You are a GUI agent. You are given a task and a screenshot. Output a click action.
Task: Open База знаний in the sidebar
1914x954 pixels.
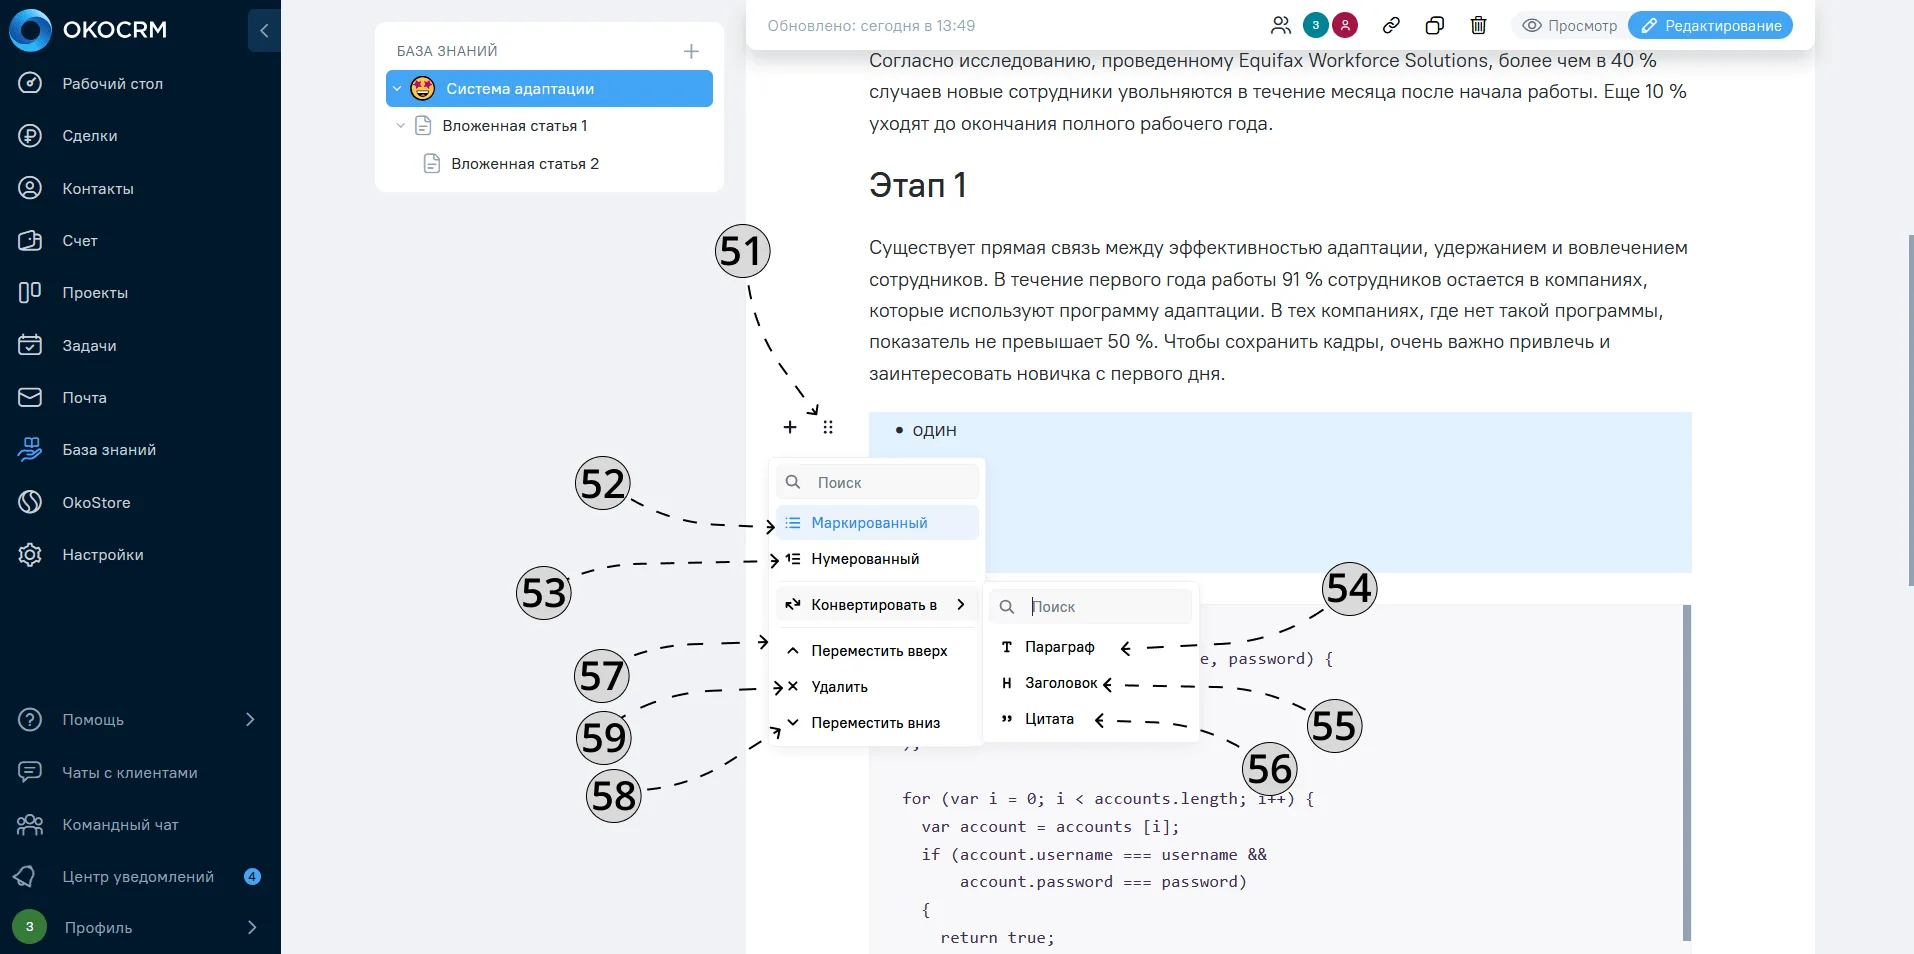[x=109, y=450]
